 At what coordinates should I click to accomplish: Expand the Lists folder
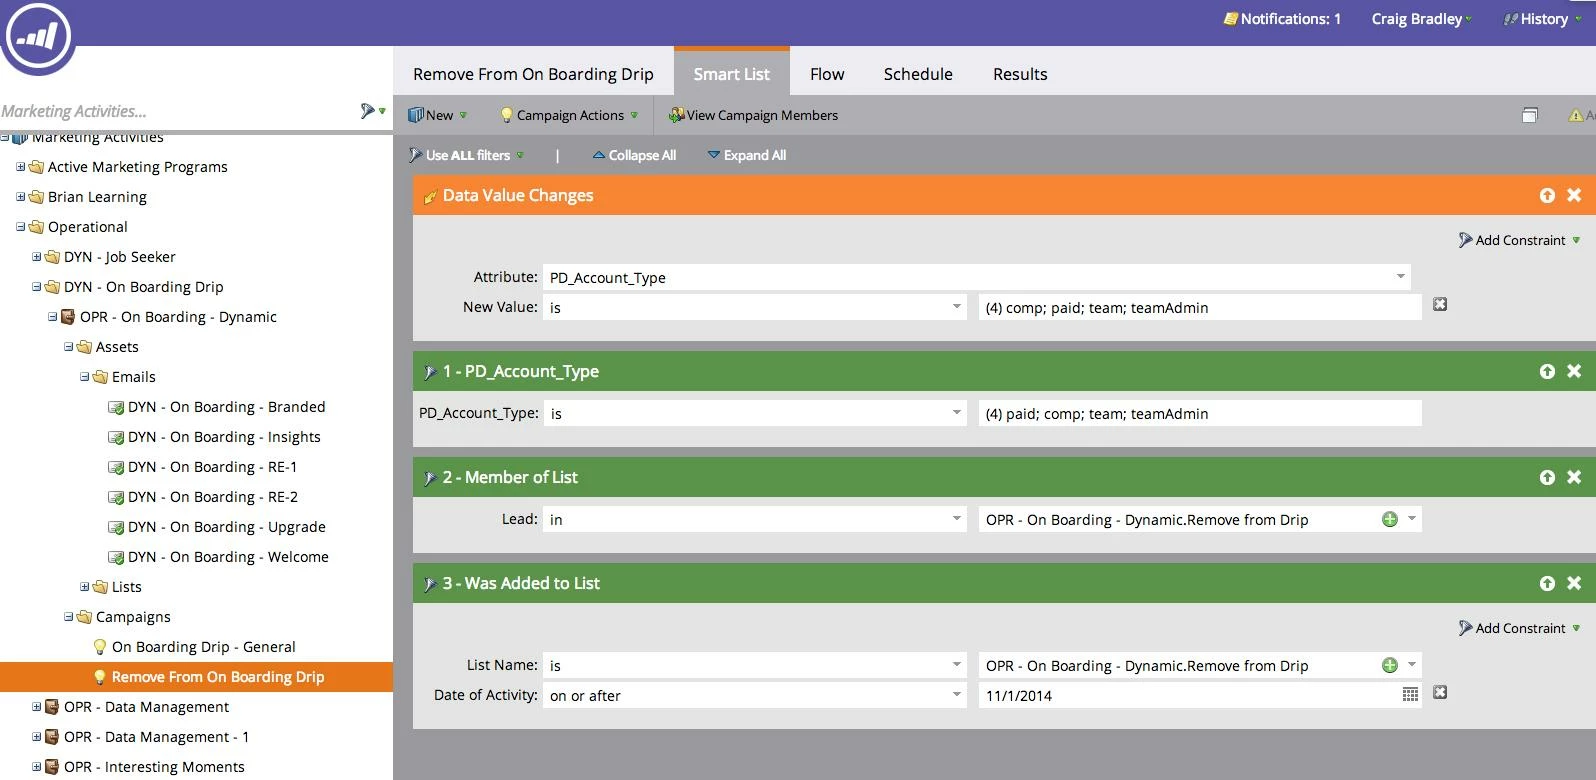[x=85, y=587]
